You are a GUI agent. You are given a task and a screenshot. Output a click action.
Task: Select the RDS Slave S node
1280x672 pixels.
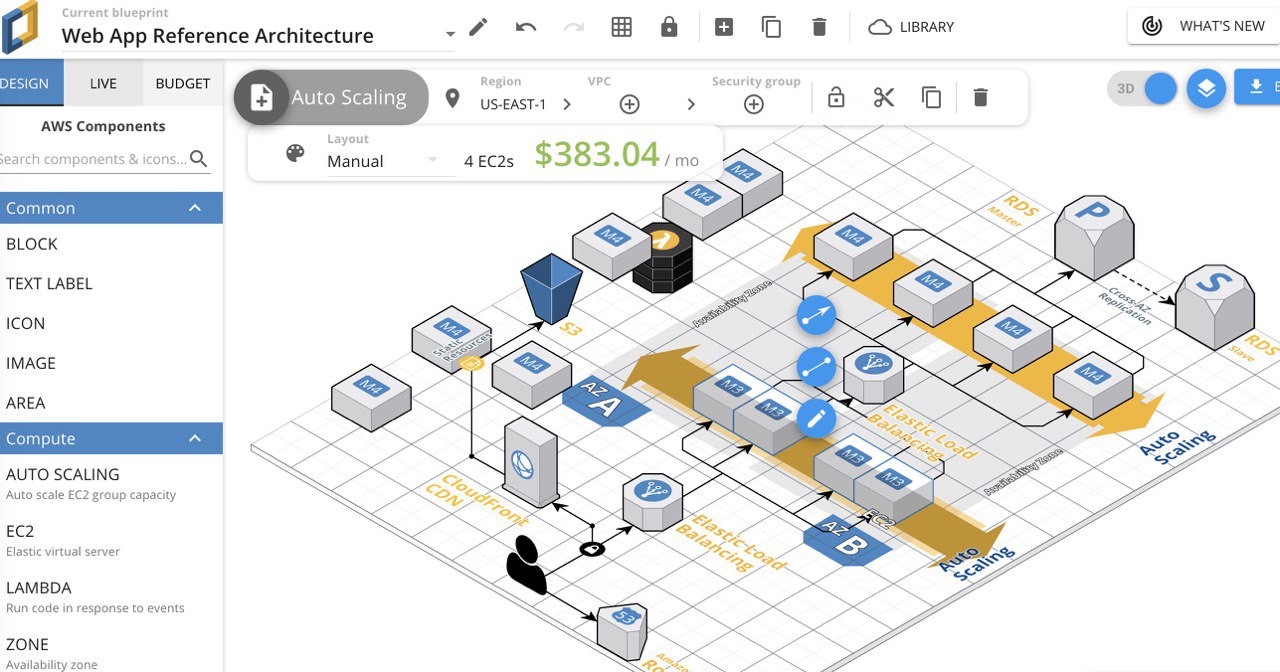coord(1214,306)
